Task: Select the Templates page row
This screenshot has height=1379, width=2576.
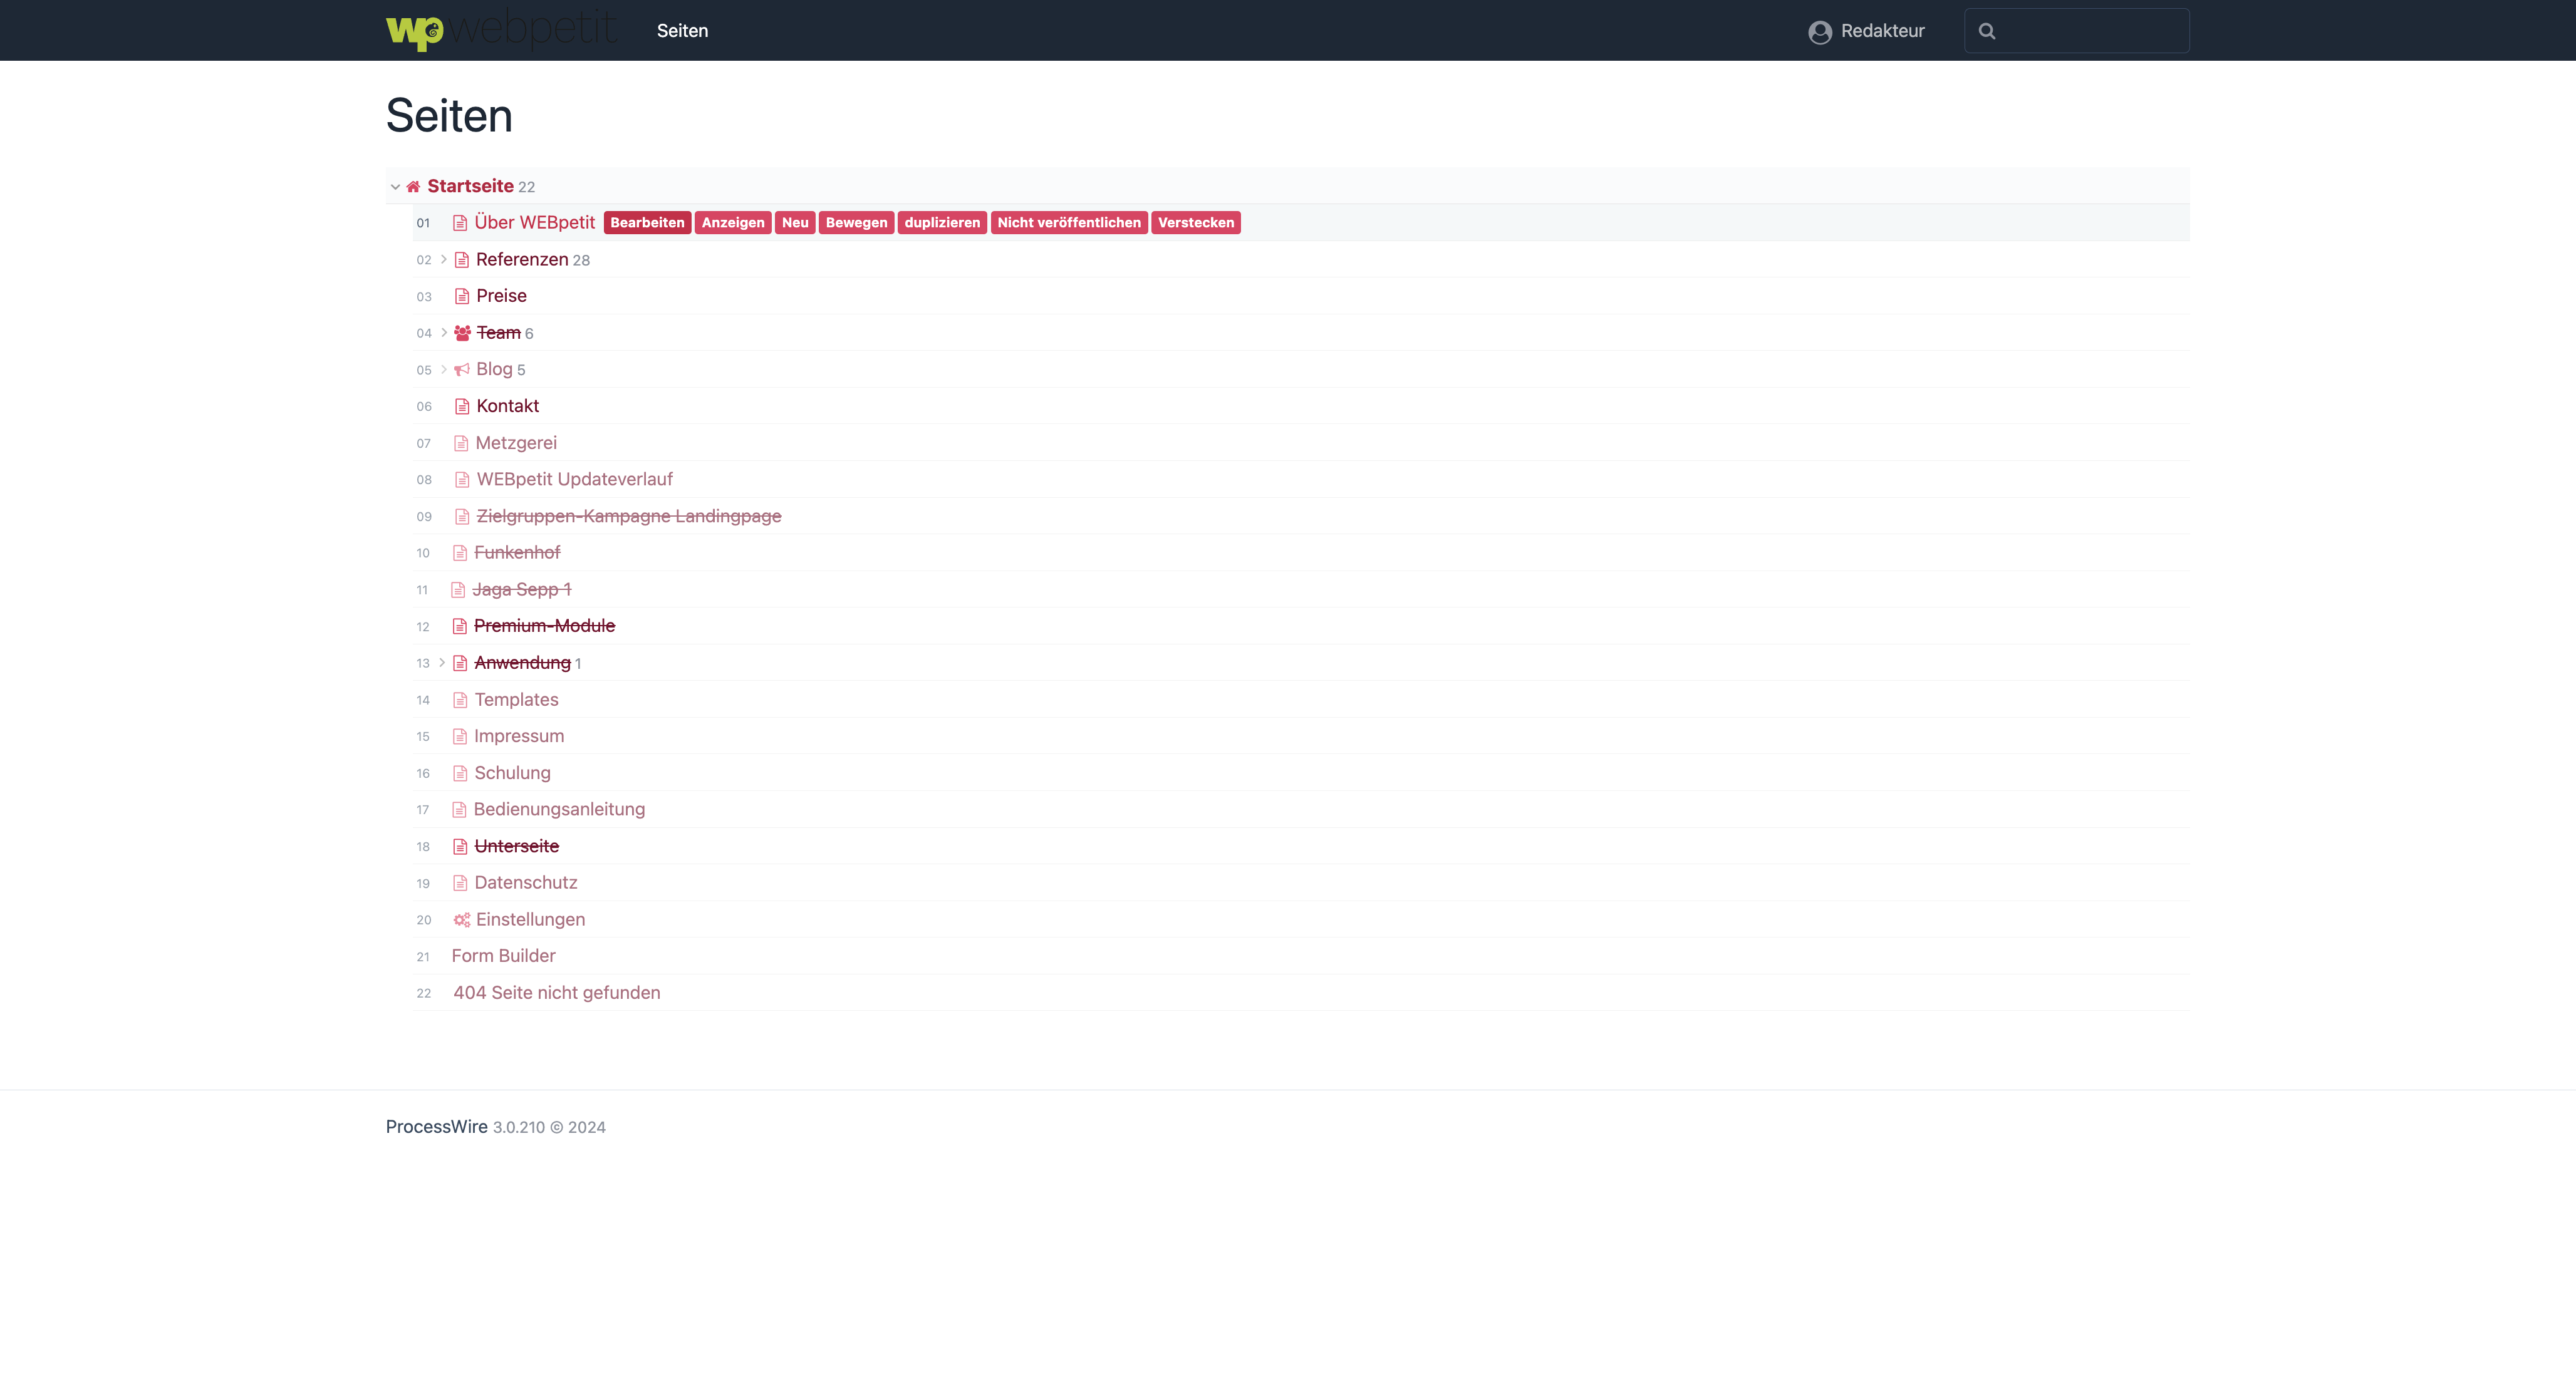Action: click(x=1301, y=700)
